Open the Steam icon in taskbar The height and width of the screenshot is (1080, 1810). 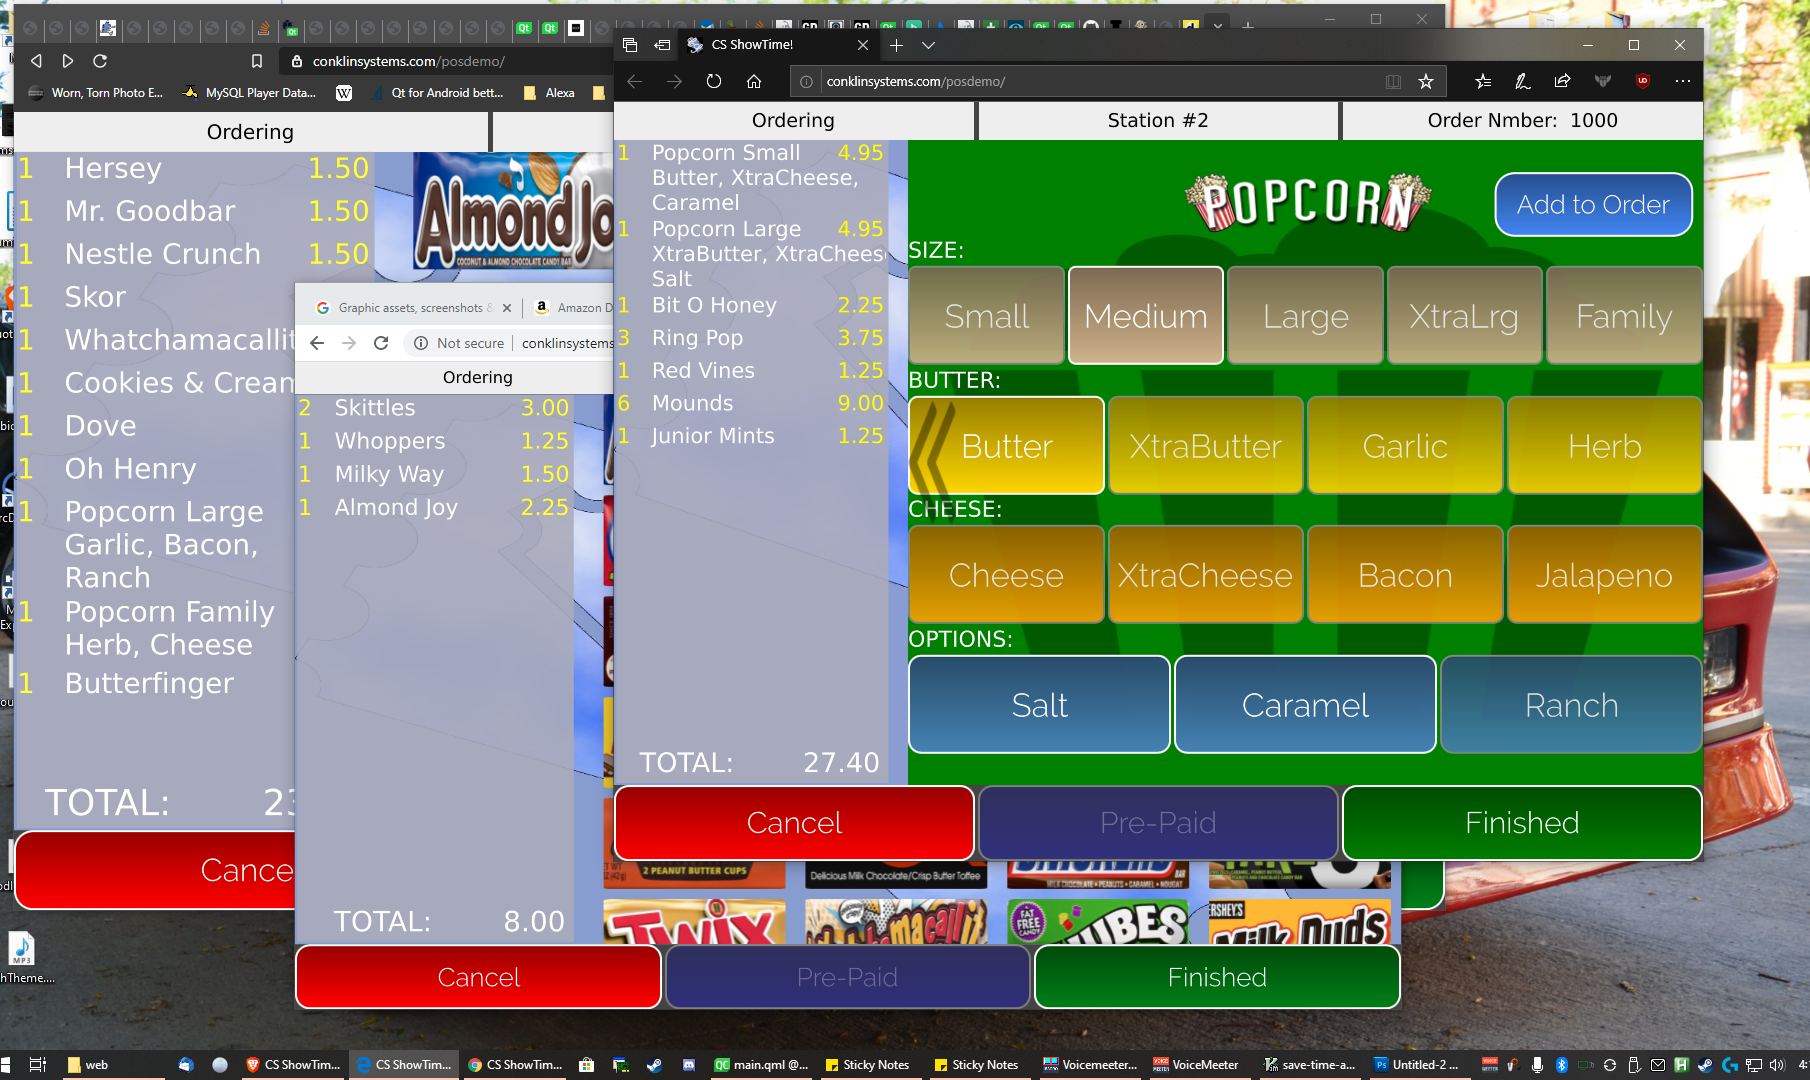[654, 1065]
